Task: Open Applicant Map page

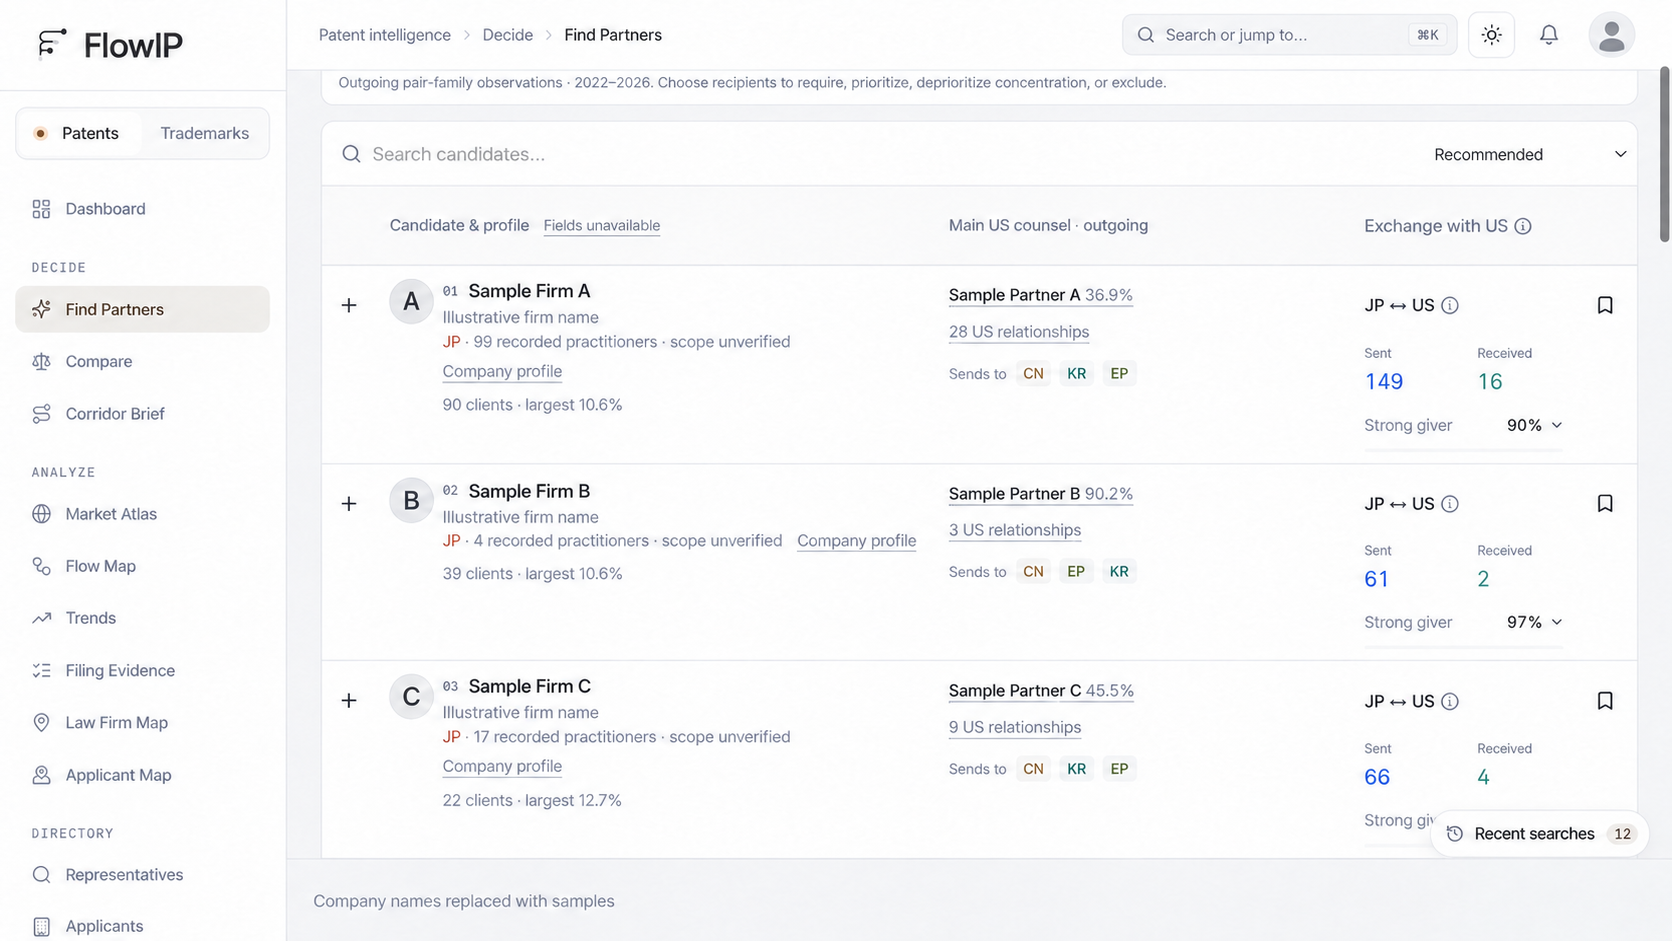Action: [x=142, y=775]
